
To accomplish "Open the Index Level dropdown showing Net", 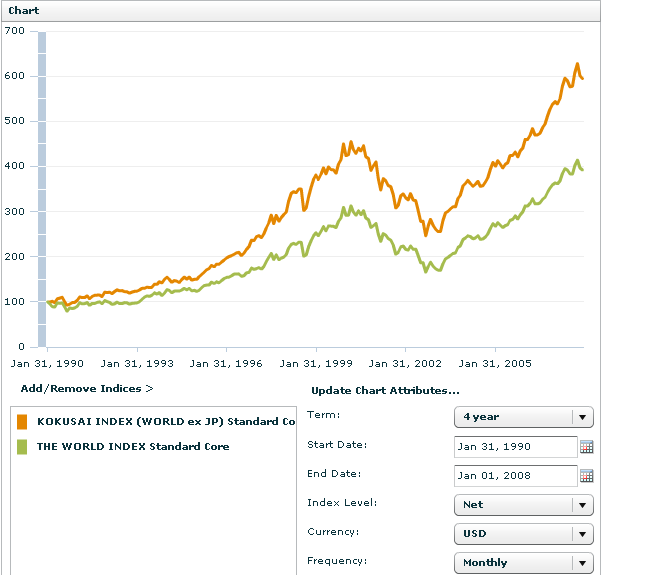I will coord(524,505).
